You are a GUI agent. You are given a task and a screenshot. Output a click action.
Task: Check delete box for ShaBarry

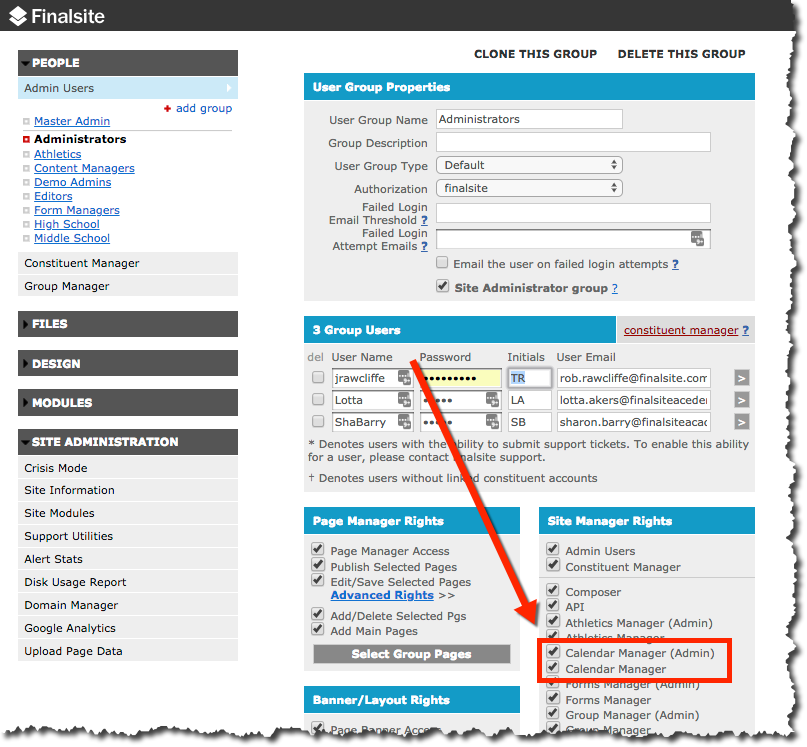coord(318,422)
